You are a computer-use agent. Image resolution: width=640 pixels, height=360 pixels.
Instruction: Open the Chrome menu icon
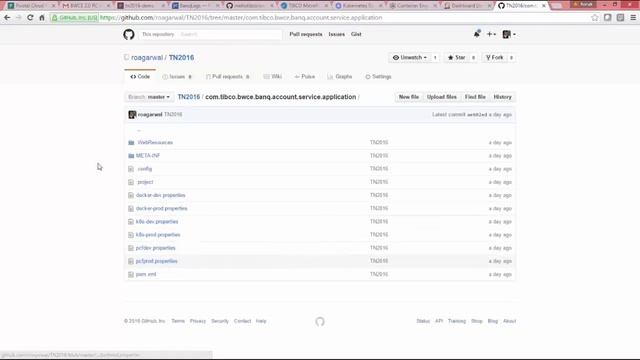tap(633, 18)
